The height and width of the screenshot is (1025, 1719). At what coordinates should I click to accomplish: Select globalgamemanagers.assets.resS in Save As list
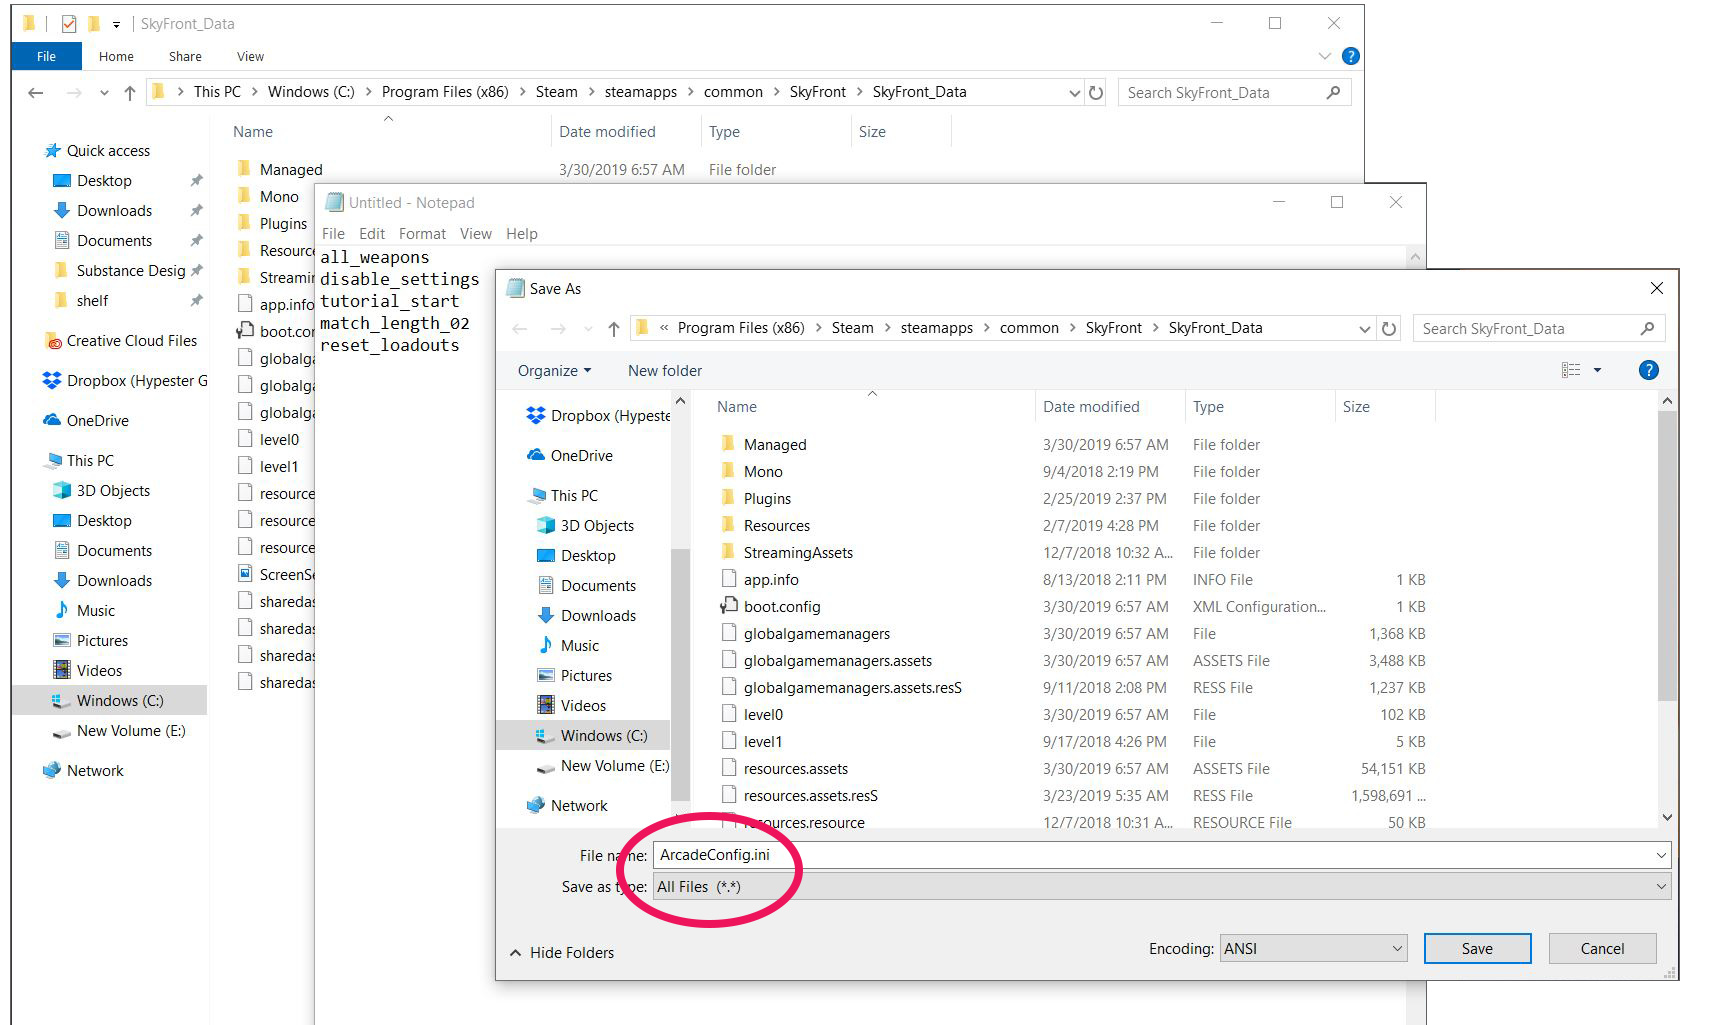coord(852,688)
